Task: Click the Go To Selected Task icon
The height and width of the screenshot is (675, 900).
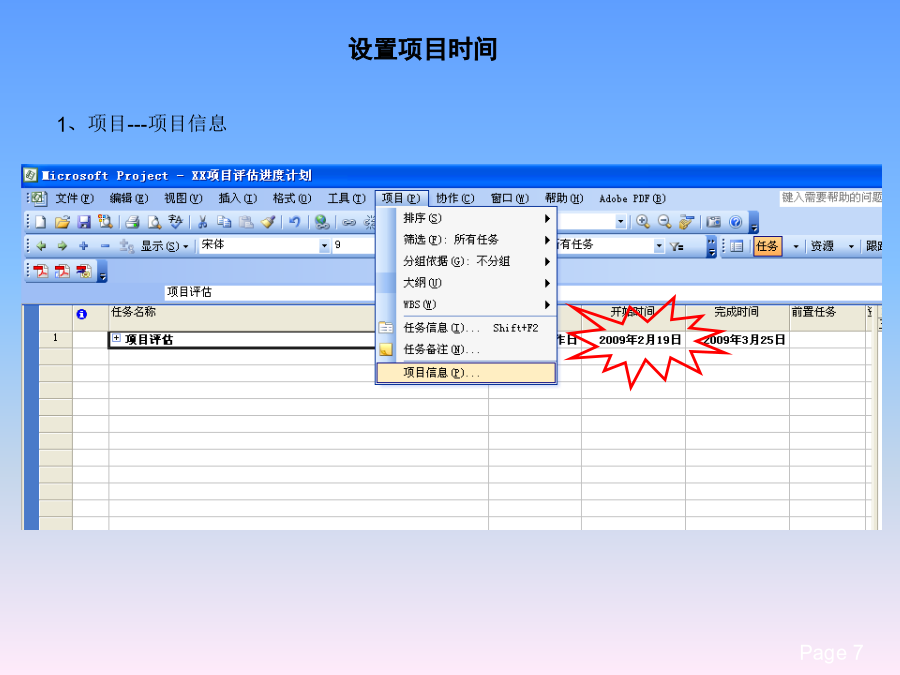Action: tap(686, 222)
